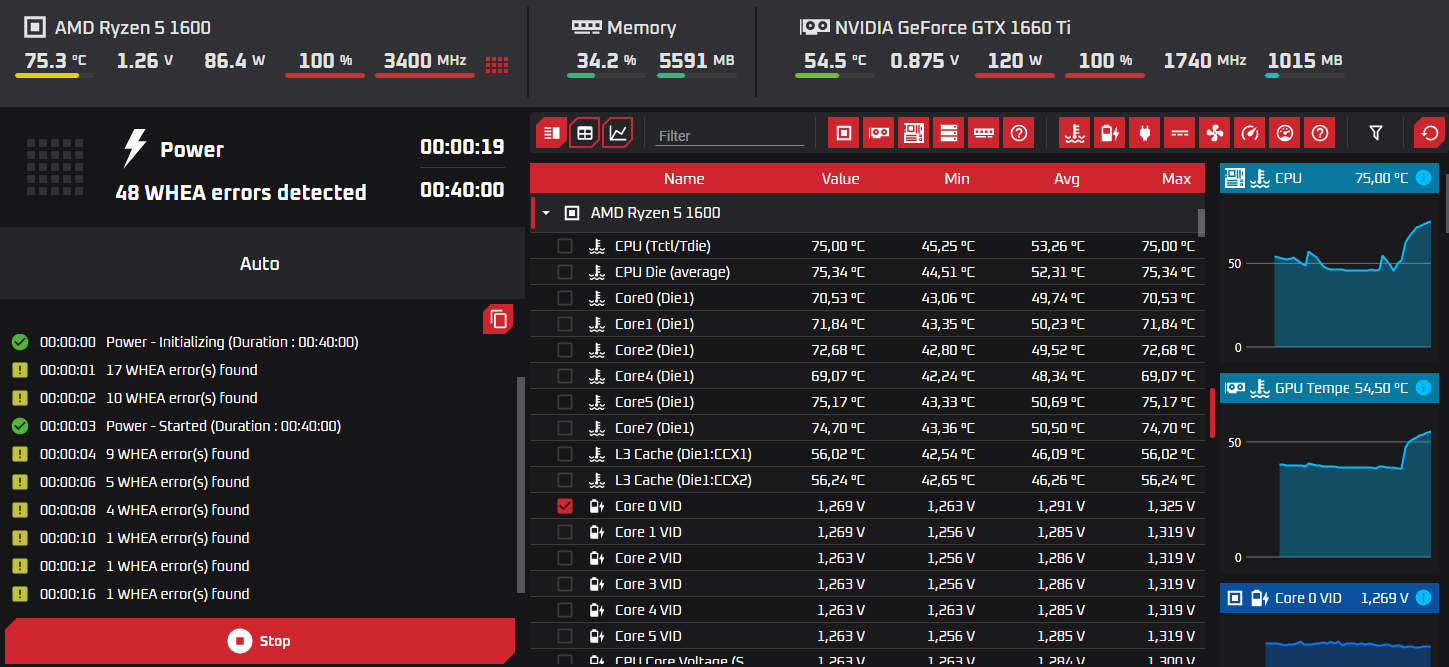Enable the Core0 (Die1) checkbox
The width and height of the screenshot is (1449, 667).
[x=565, y=298]
